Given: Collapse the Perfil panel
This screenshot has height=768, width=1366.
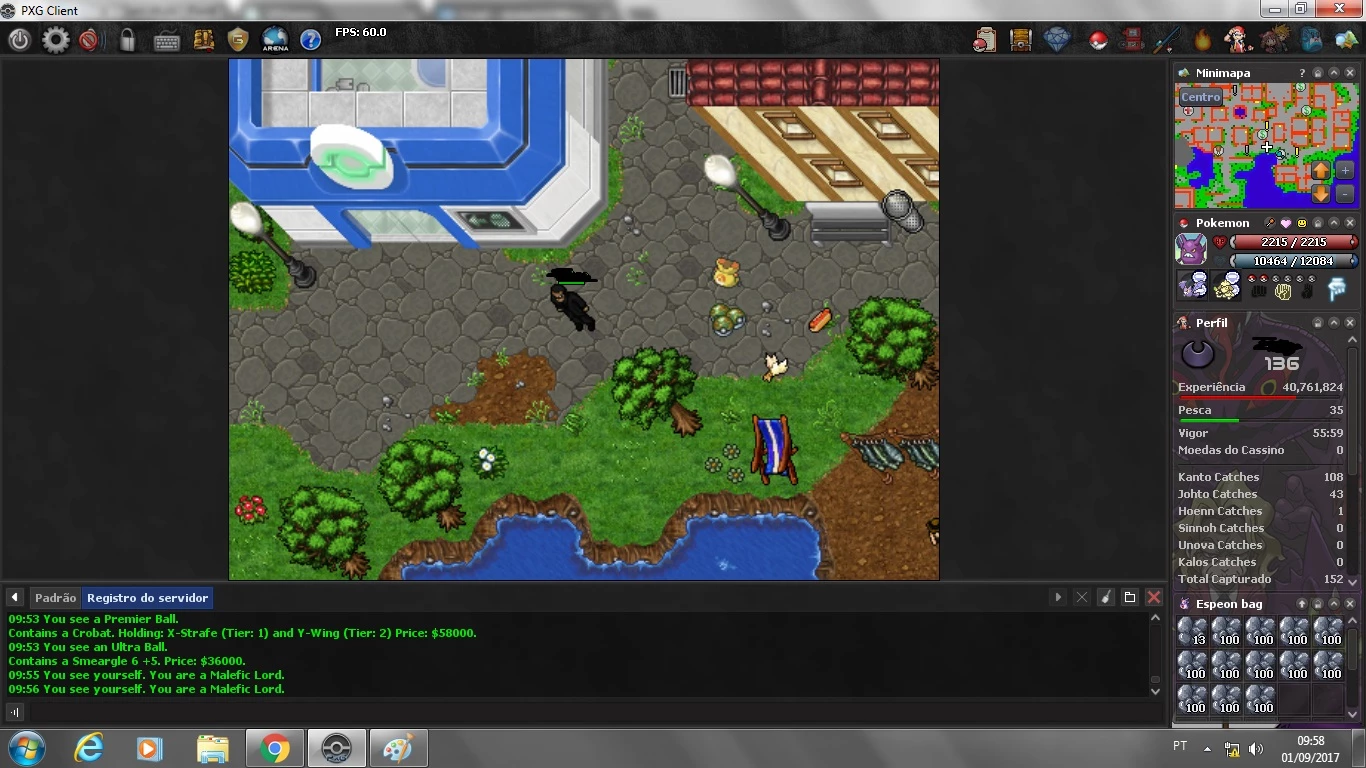Looking at the screenshot, I should click(1334, 323).
